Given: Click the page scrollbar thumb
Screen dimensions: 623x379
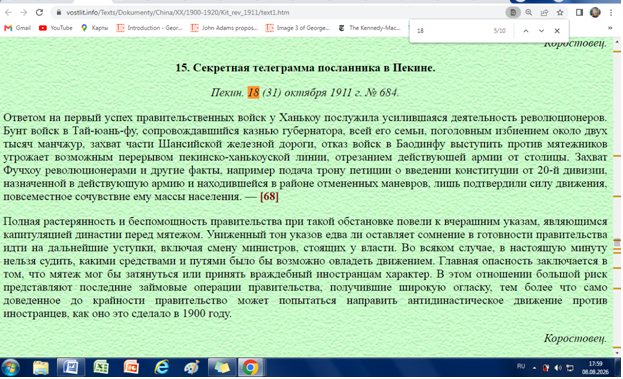Looking at the screenshot, I should click(617, 242).
